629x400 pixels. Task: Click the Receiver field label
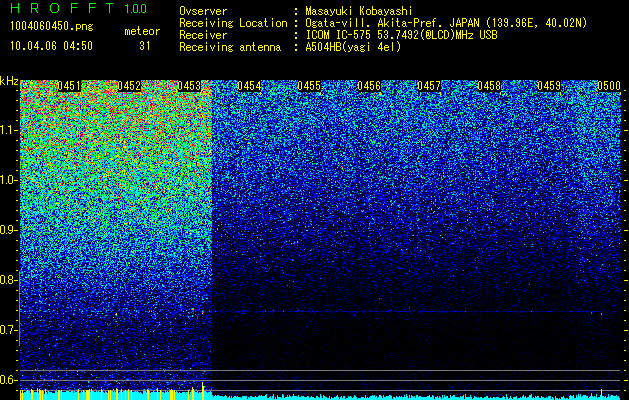(203, 35)
